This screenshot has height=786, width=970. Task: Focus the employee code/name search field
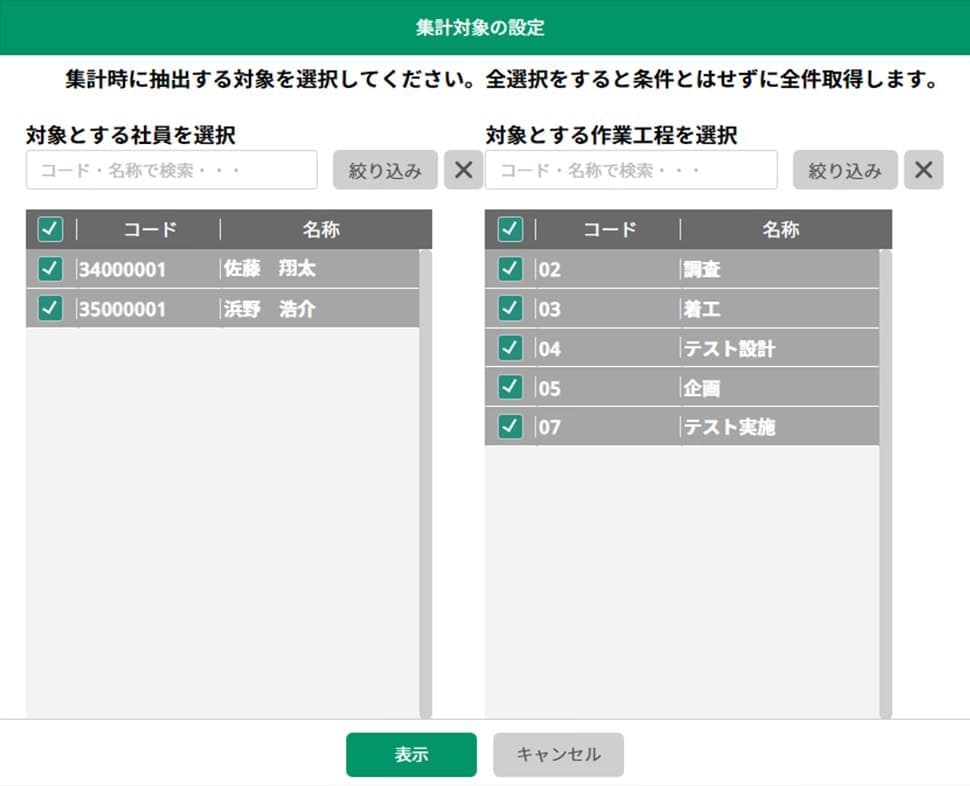[171, 170]
